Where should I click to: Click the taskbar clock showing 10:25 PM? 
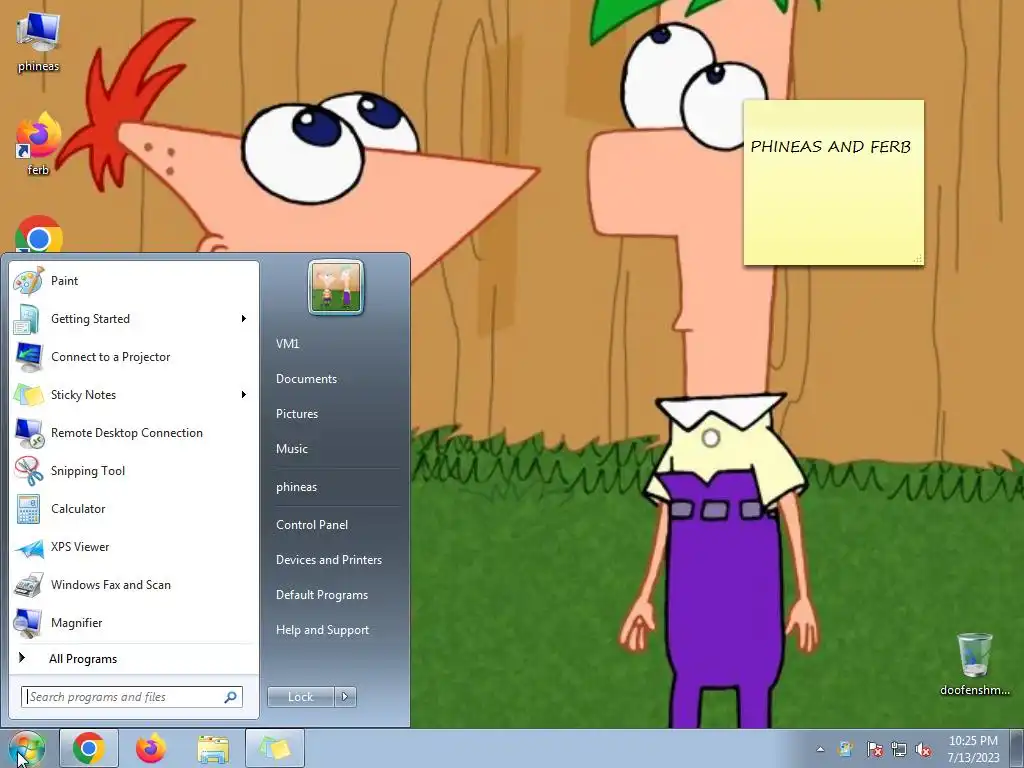click(x=973, y=748)
